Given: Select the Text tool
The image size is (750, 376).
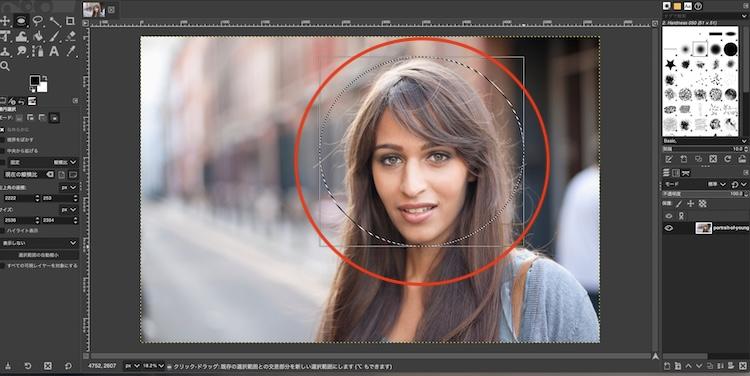Looking at the screenshot, I should pyautogui.click(x=55, y=51).
